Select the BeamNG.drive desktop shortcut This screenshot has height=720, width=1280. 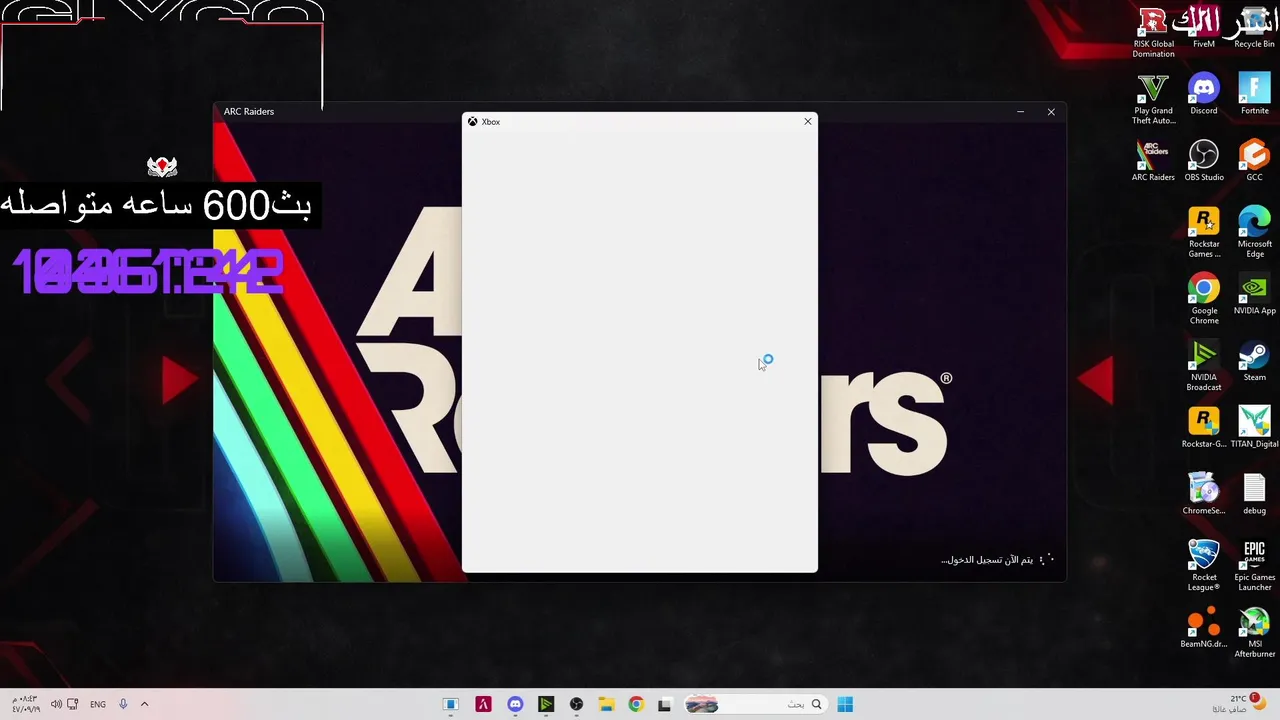[x=1204, y=628]
